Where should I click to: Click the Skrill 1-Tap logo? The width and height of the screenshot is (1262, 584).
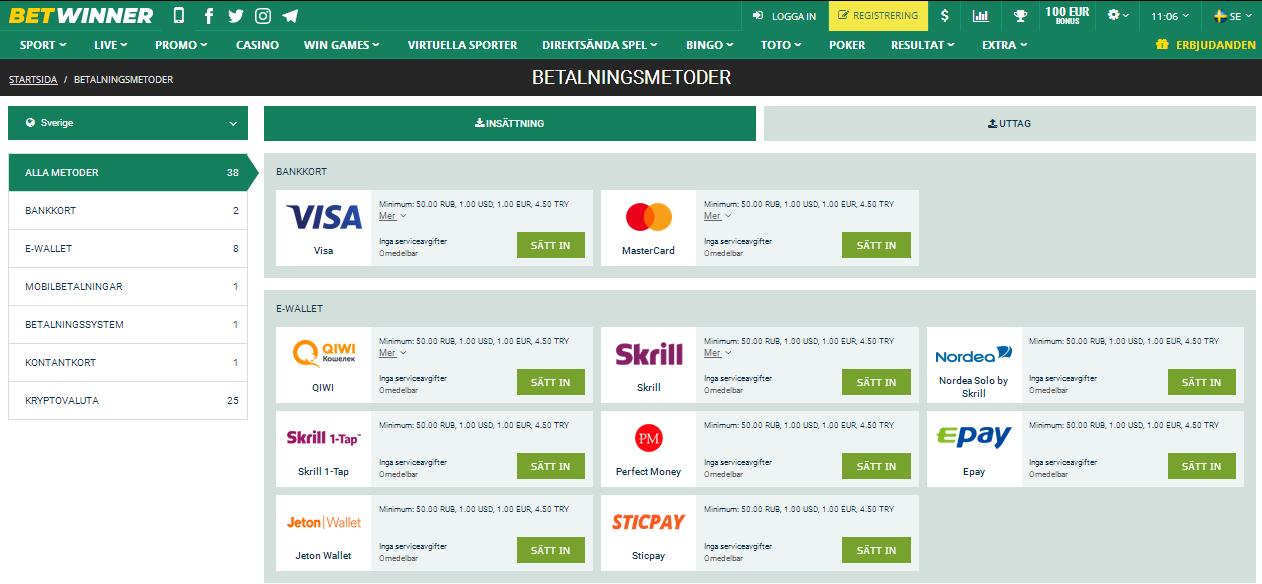[323, 438]
